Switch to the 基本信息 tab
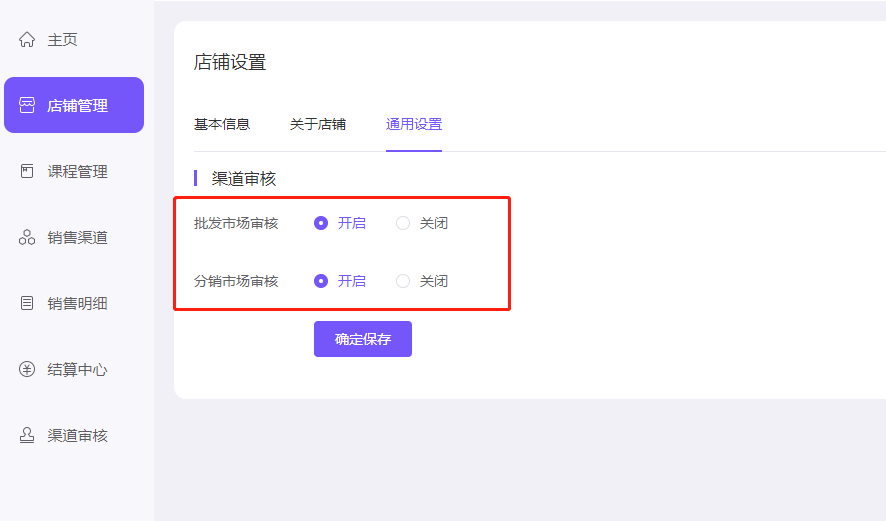 (222, 125)
